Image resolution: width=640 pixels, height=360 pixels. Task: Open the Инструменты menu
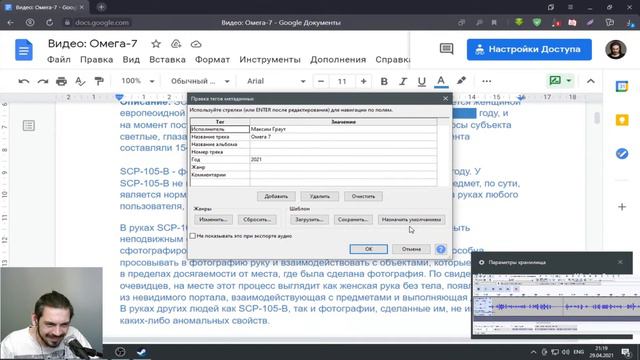270,60
